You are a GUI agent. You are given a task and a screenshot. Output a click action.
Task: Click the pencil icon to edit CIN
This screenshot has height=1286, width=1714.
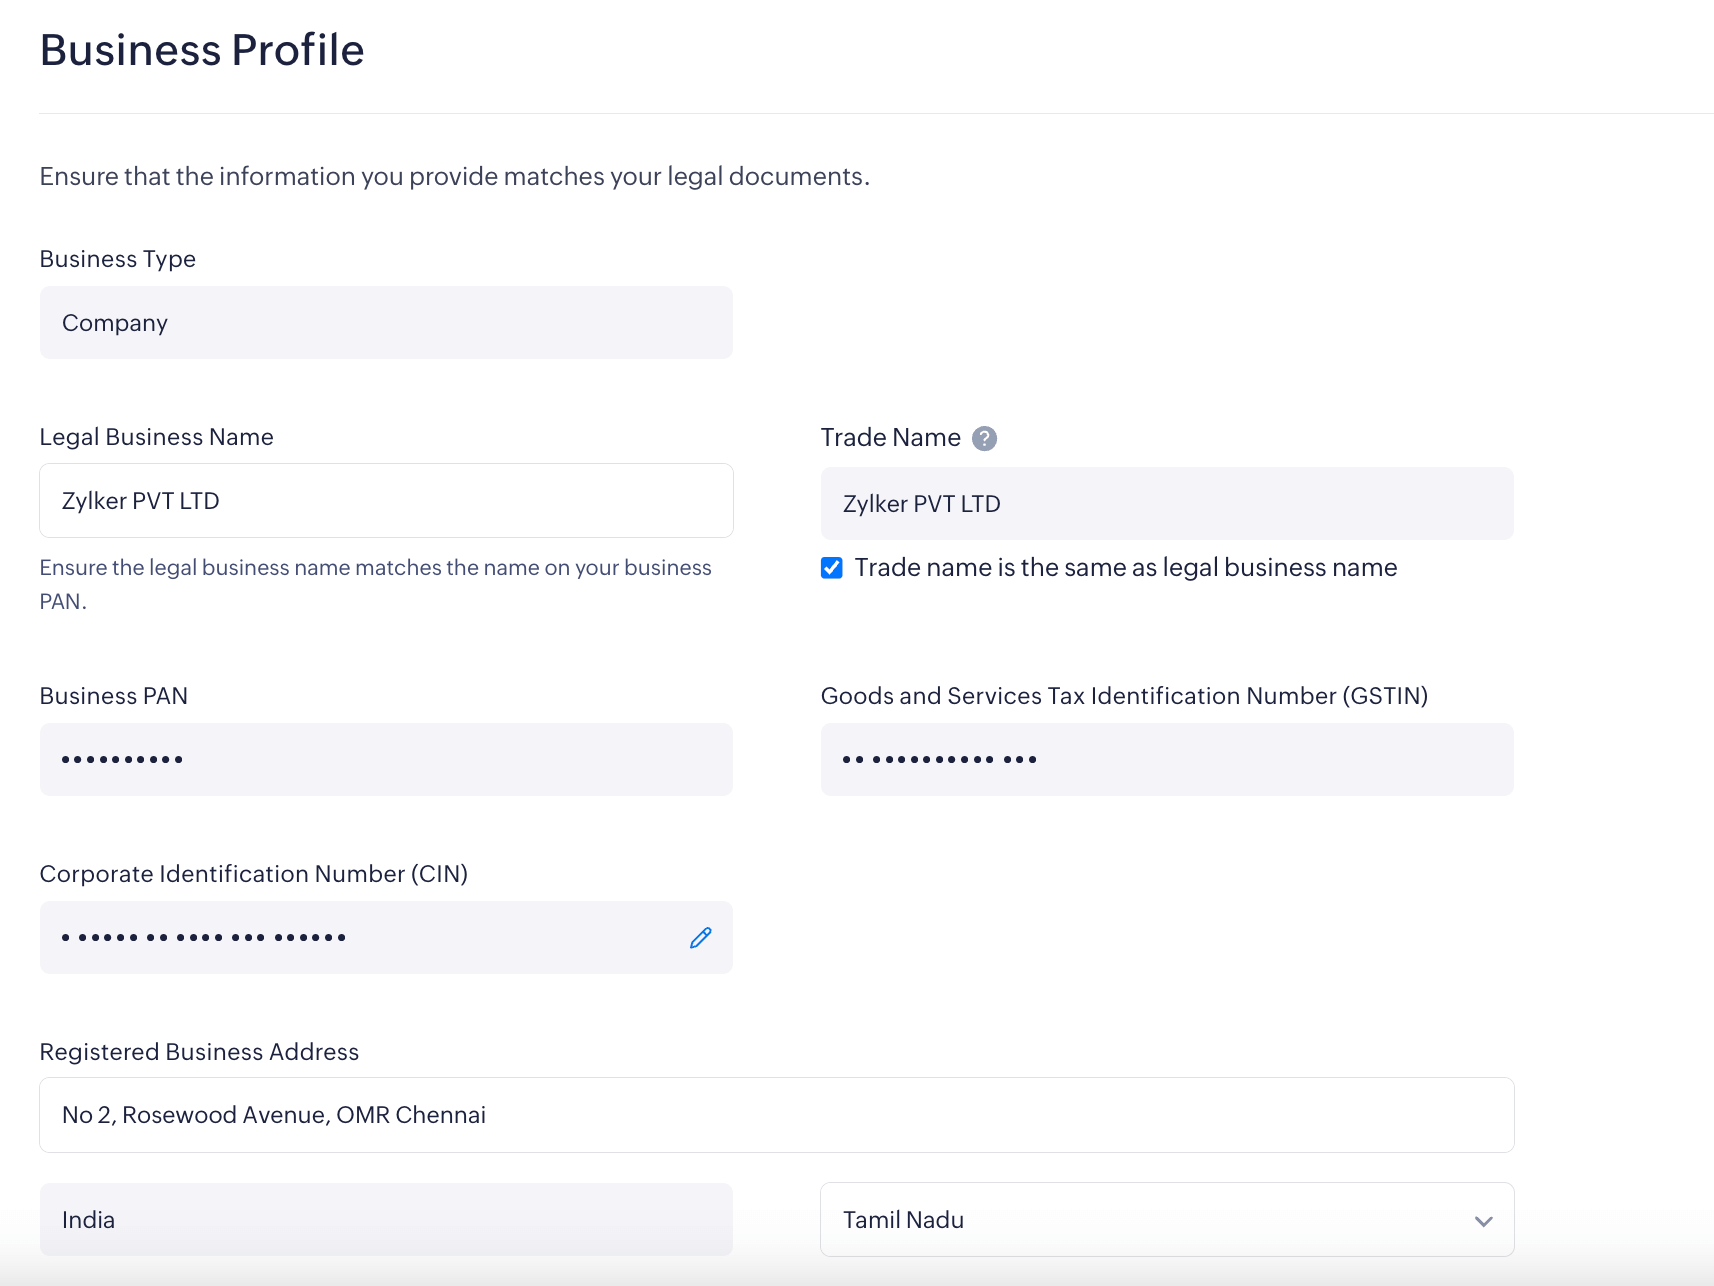point(700,937)
